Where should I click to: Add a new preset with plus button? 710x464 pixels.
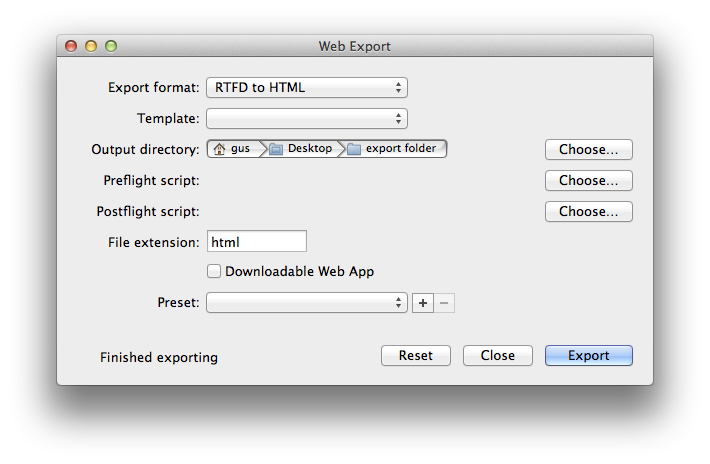422,302
